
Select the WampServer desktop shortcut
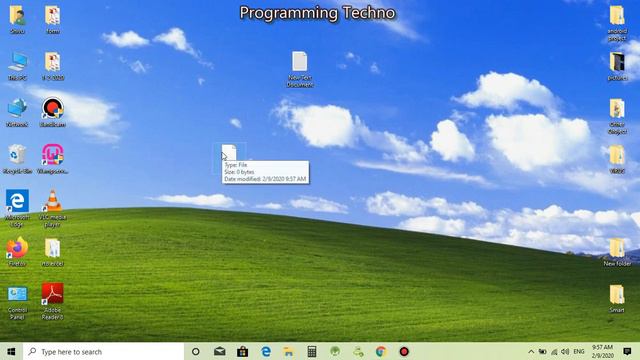point(53,159)
